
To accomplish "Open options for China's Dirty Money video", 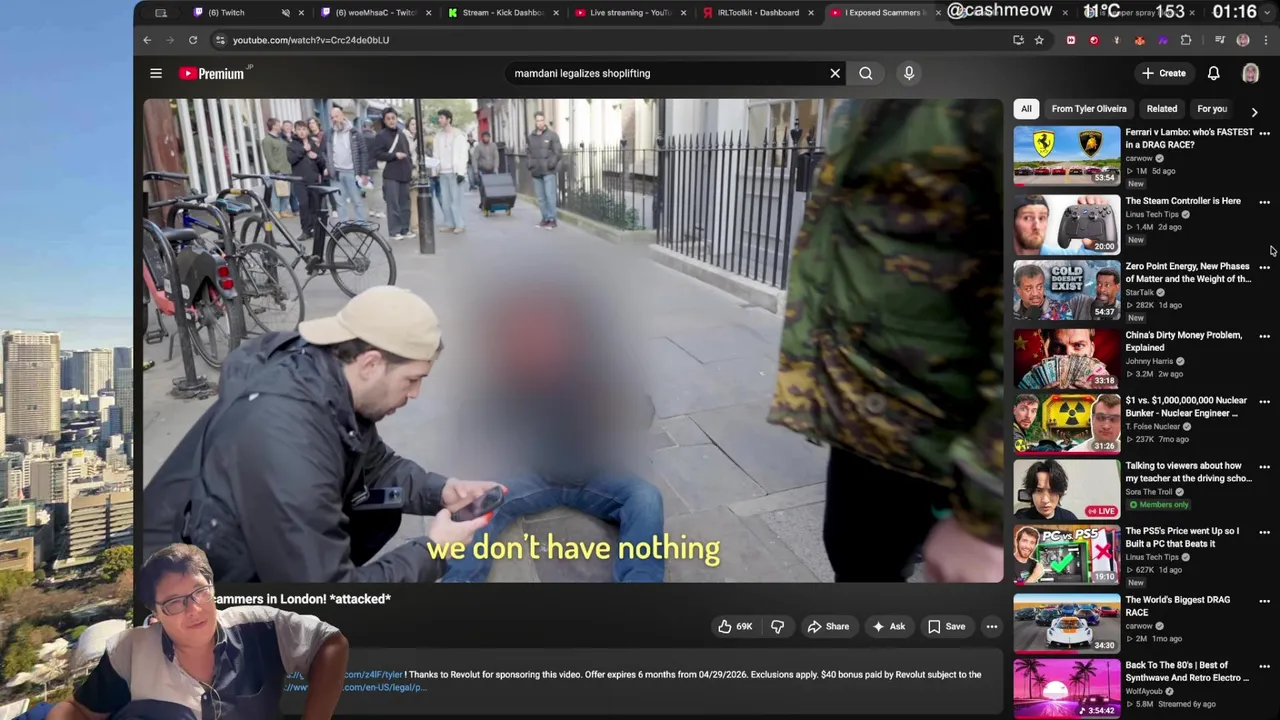I will click(x=1264, y=336).
